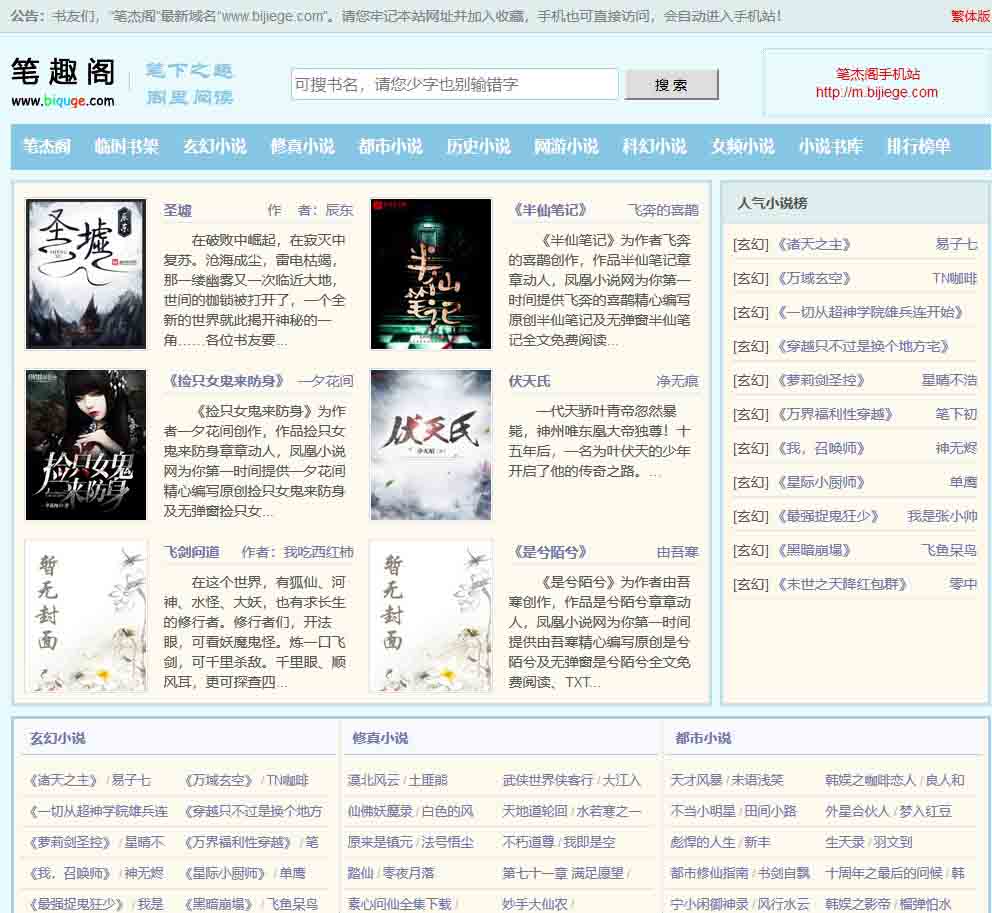Open the mobile site link m.bijiege.com

click(x=876, y=92)
